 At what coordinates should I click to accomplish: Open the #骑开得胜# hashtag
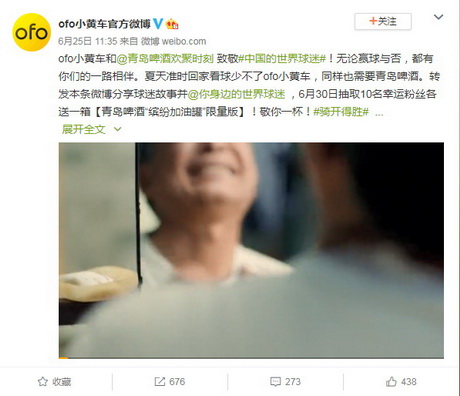coord(341,112)
